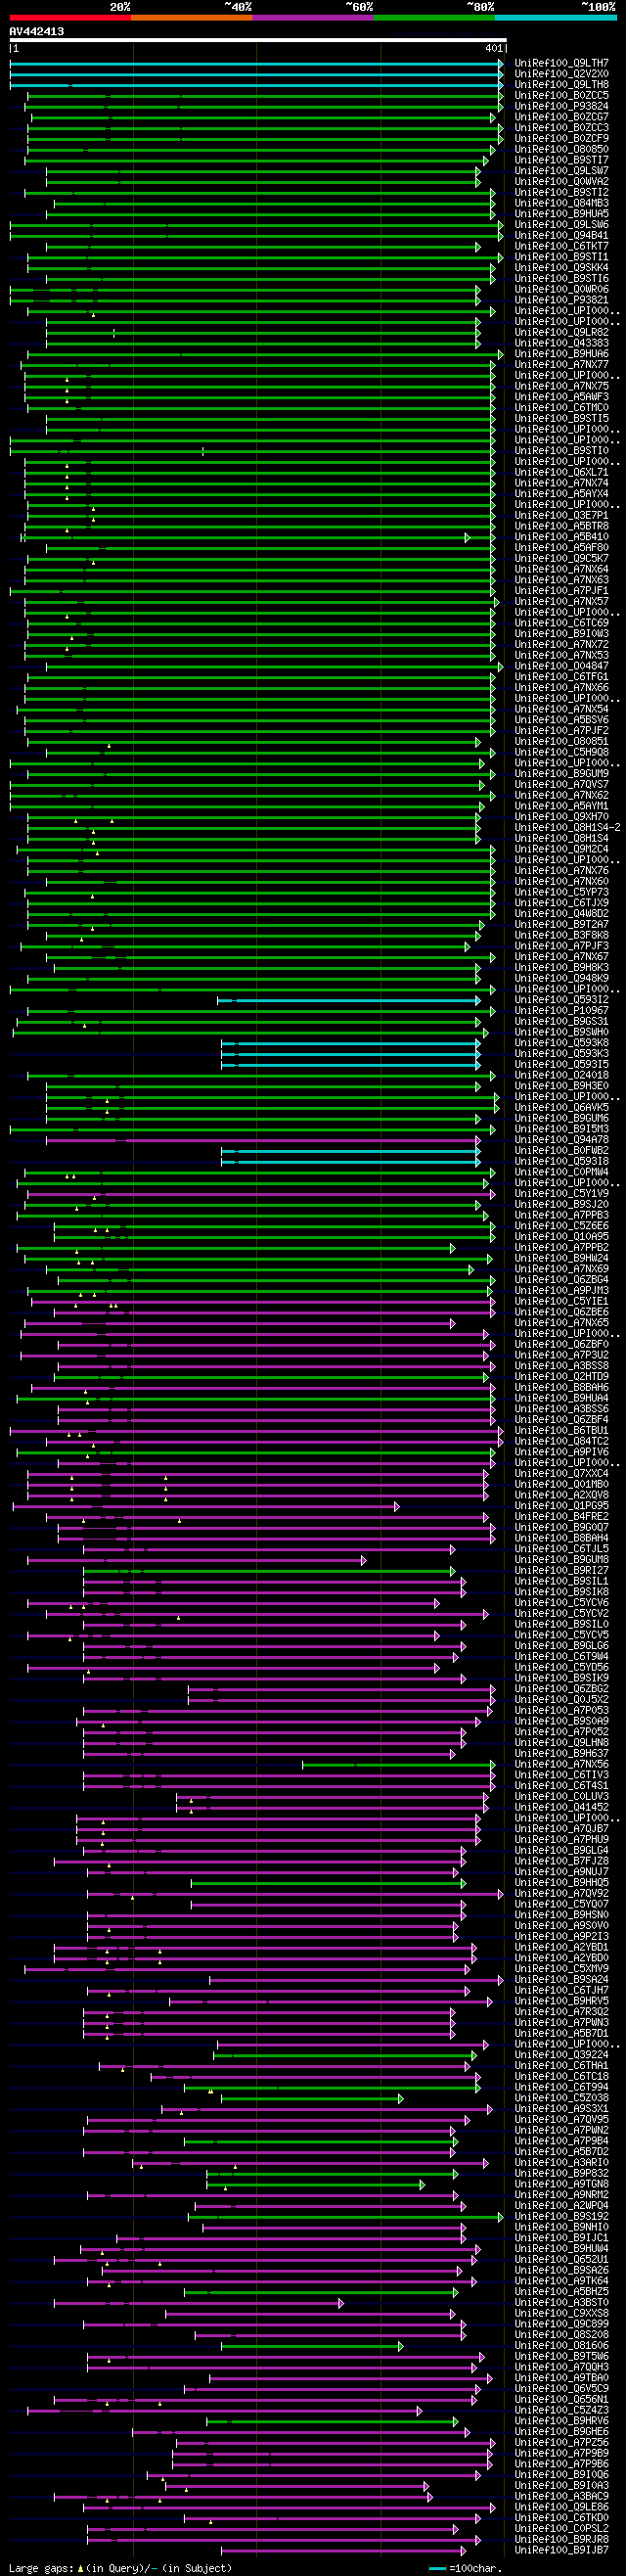Select hit UniRef100_Q94A78
This screenshot has height=2576, width=626.
coord(561,1140)
